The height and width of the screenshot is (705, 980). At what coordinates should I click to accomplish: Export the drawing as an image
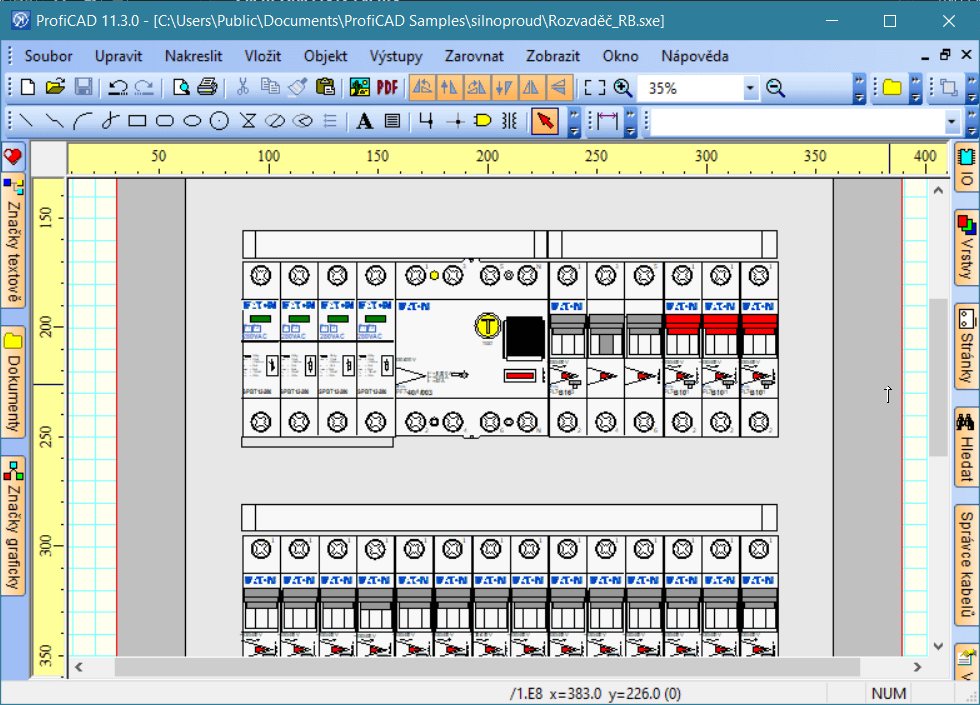359,87
